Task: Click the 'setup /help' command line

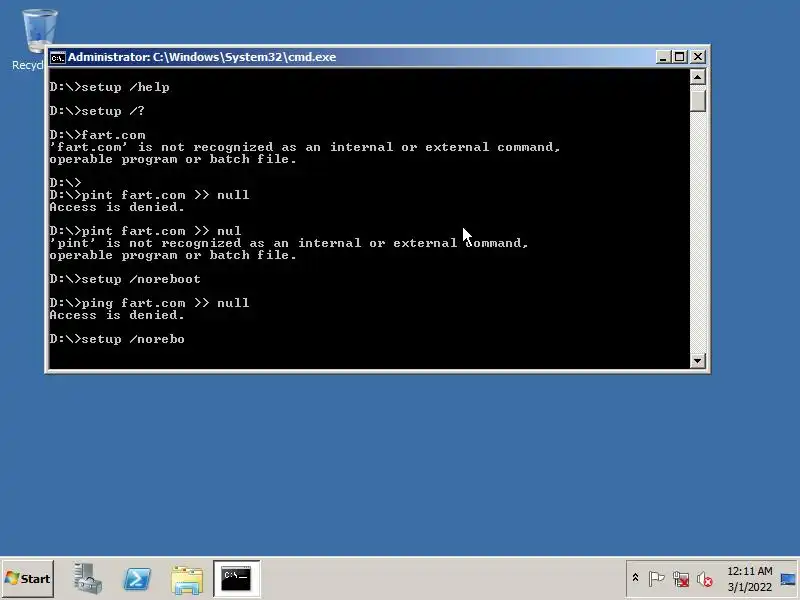Action: click(x=110, y=87)
